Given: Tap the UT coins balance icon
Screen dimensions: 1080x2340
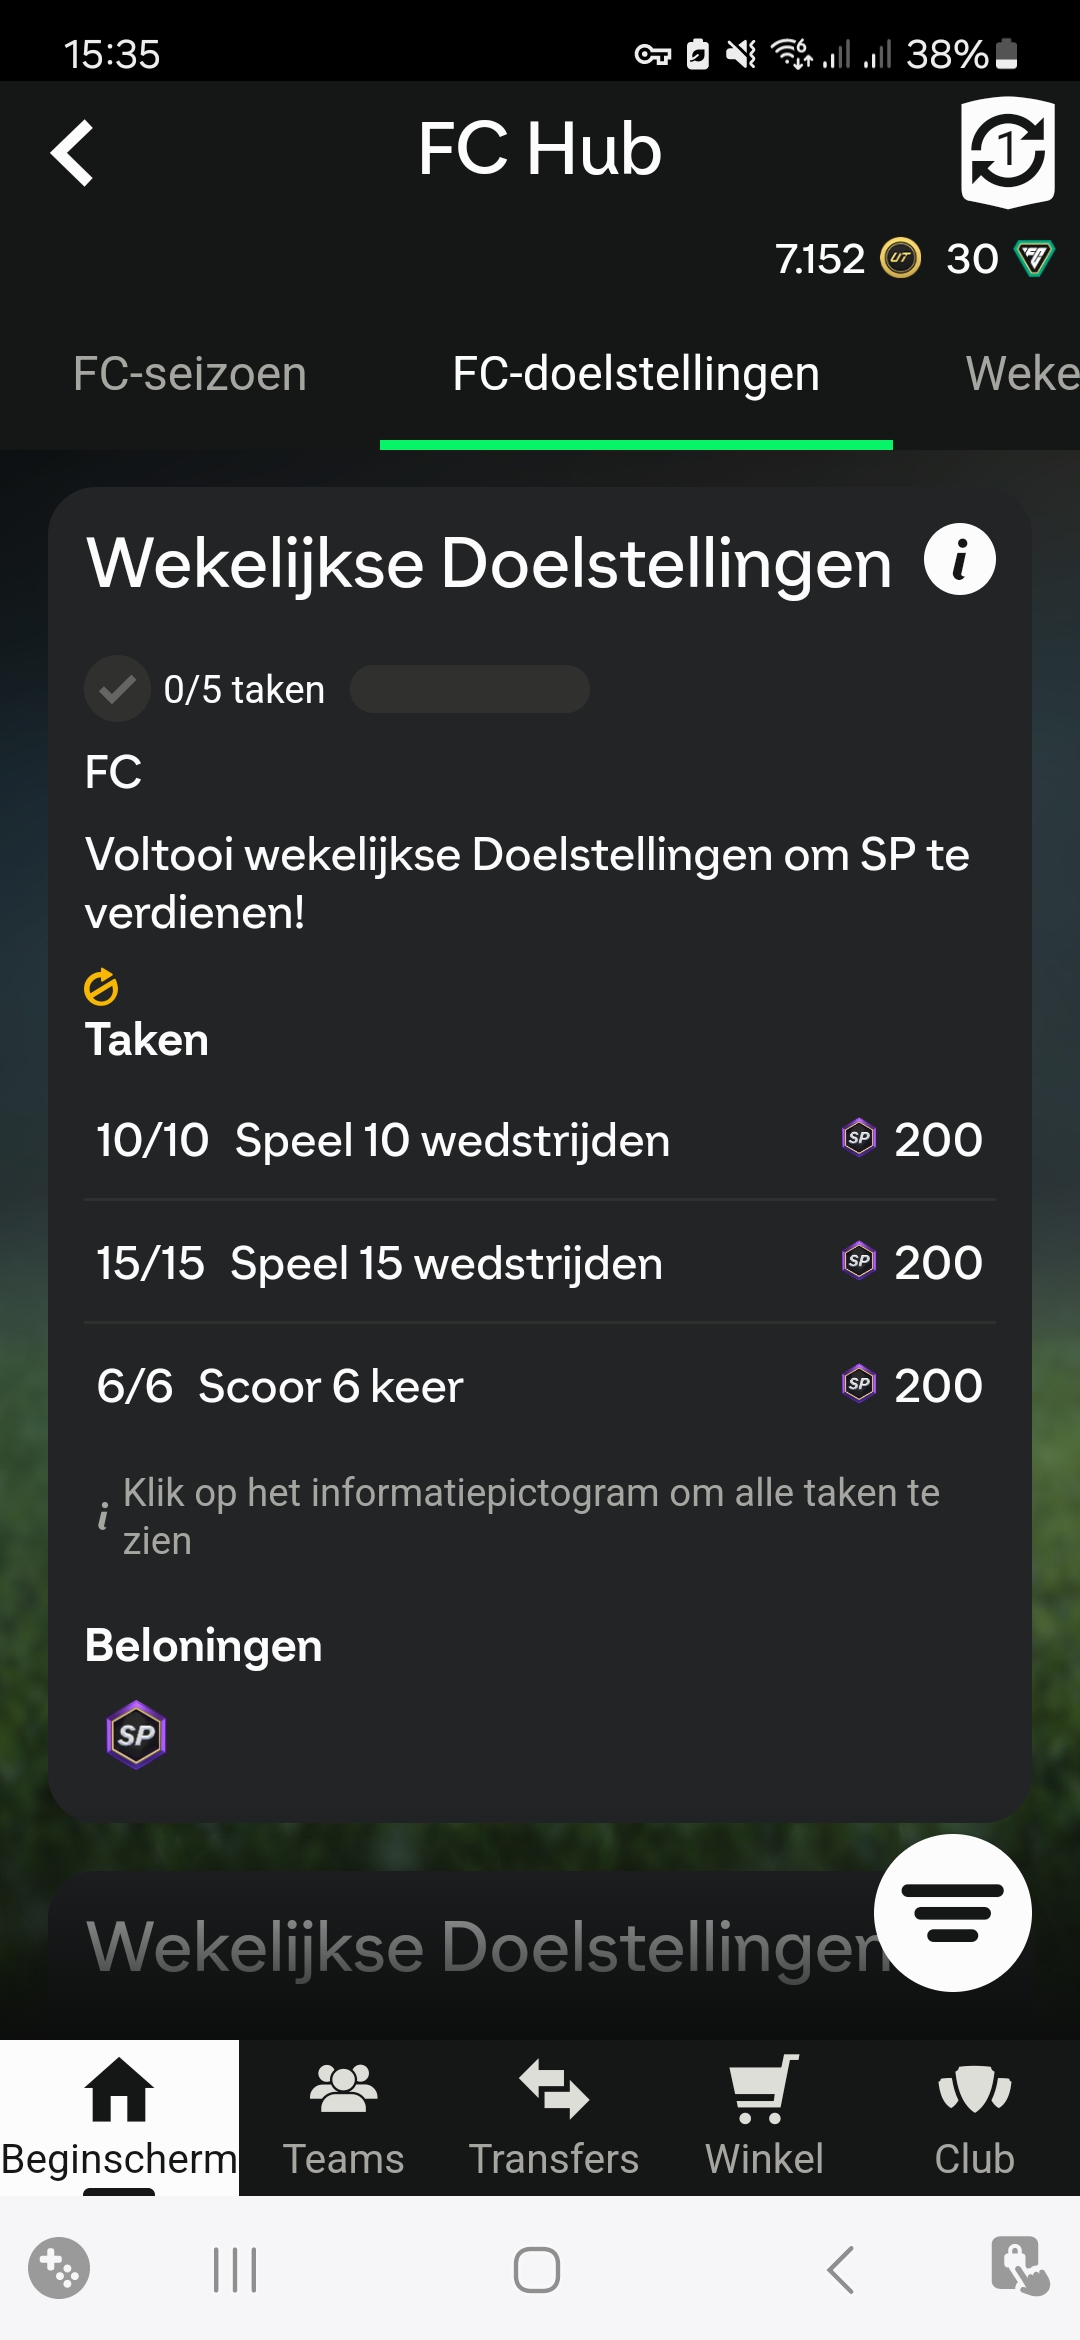Looking at the screenshot, I should [900, 259].
